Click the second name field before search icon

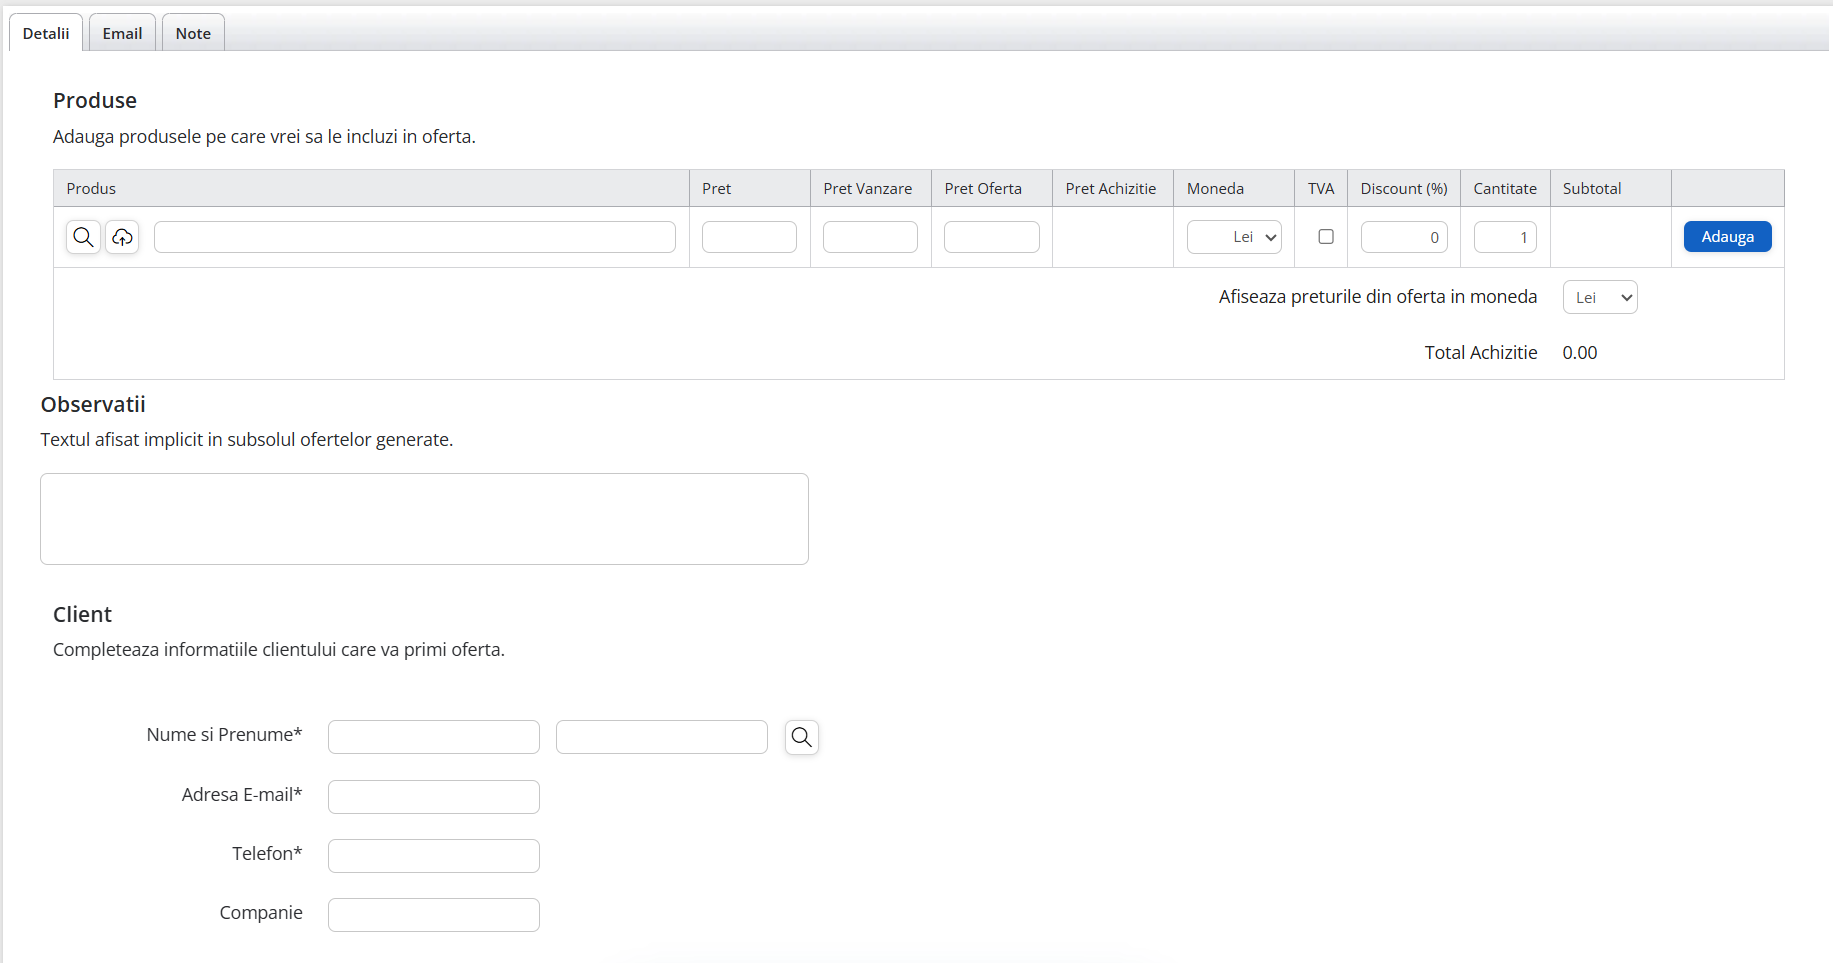[662, 737]
